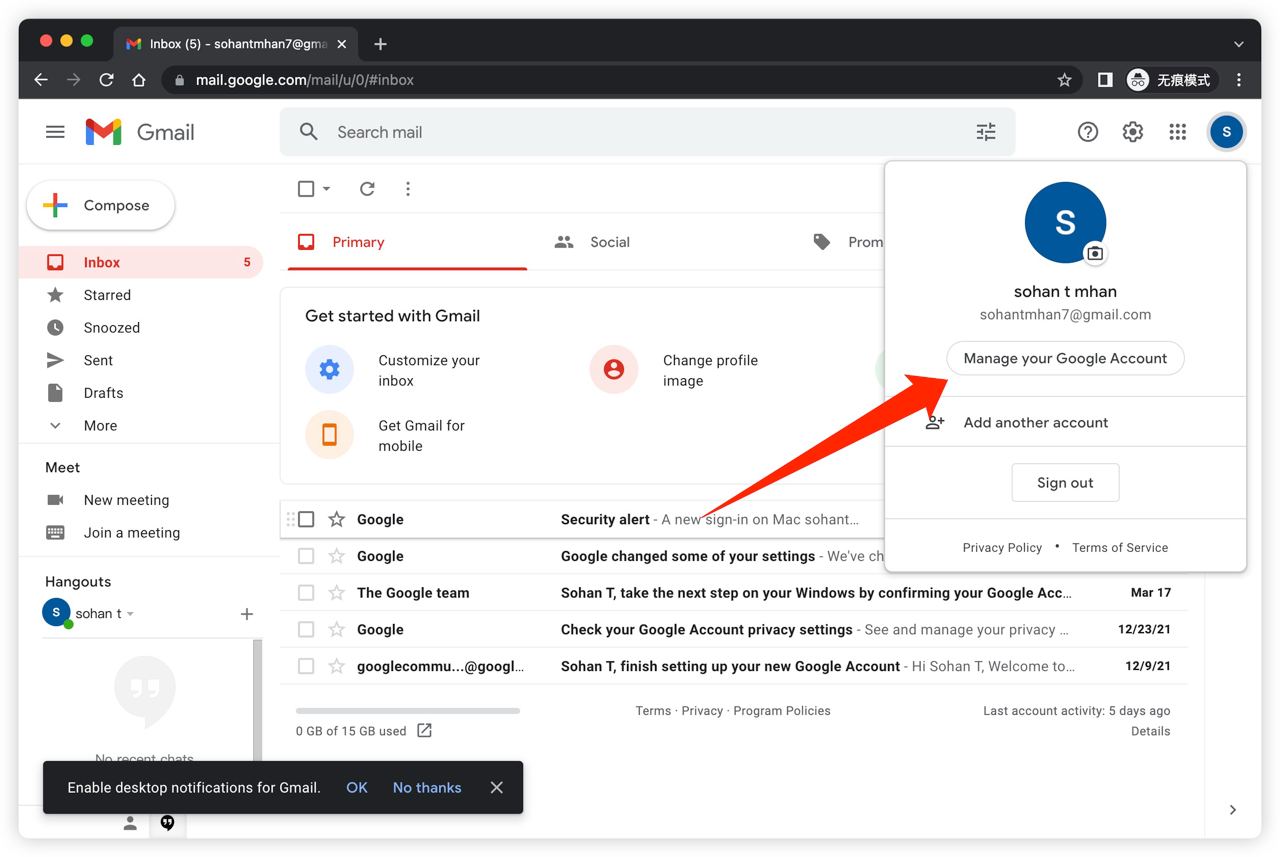Image resolution: width=1280 pixels, height=857 pixels.
Task: Star the Security alert email
Action: click(337, 520)
